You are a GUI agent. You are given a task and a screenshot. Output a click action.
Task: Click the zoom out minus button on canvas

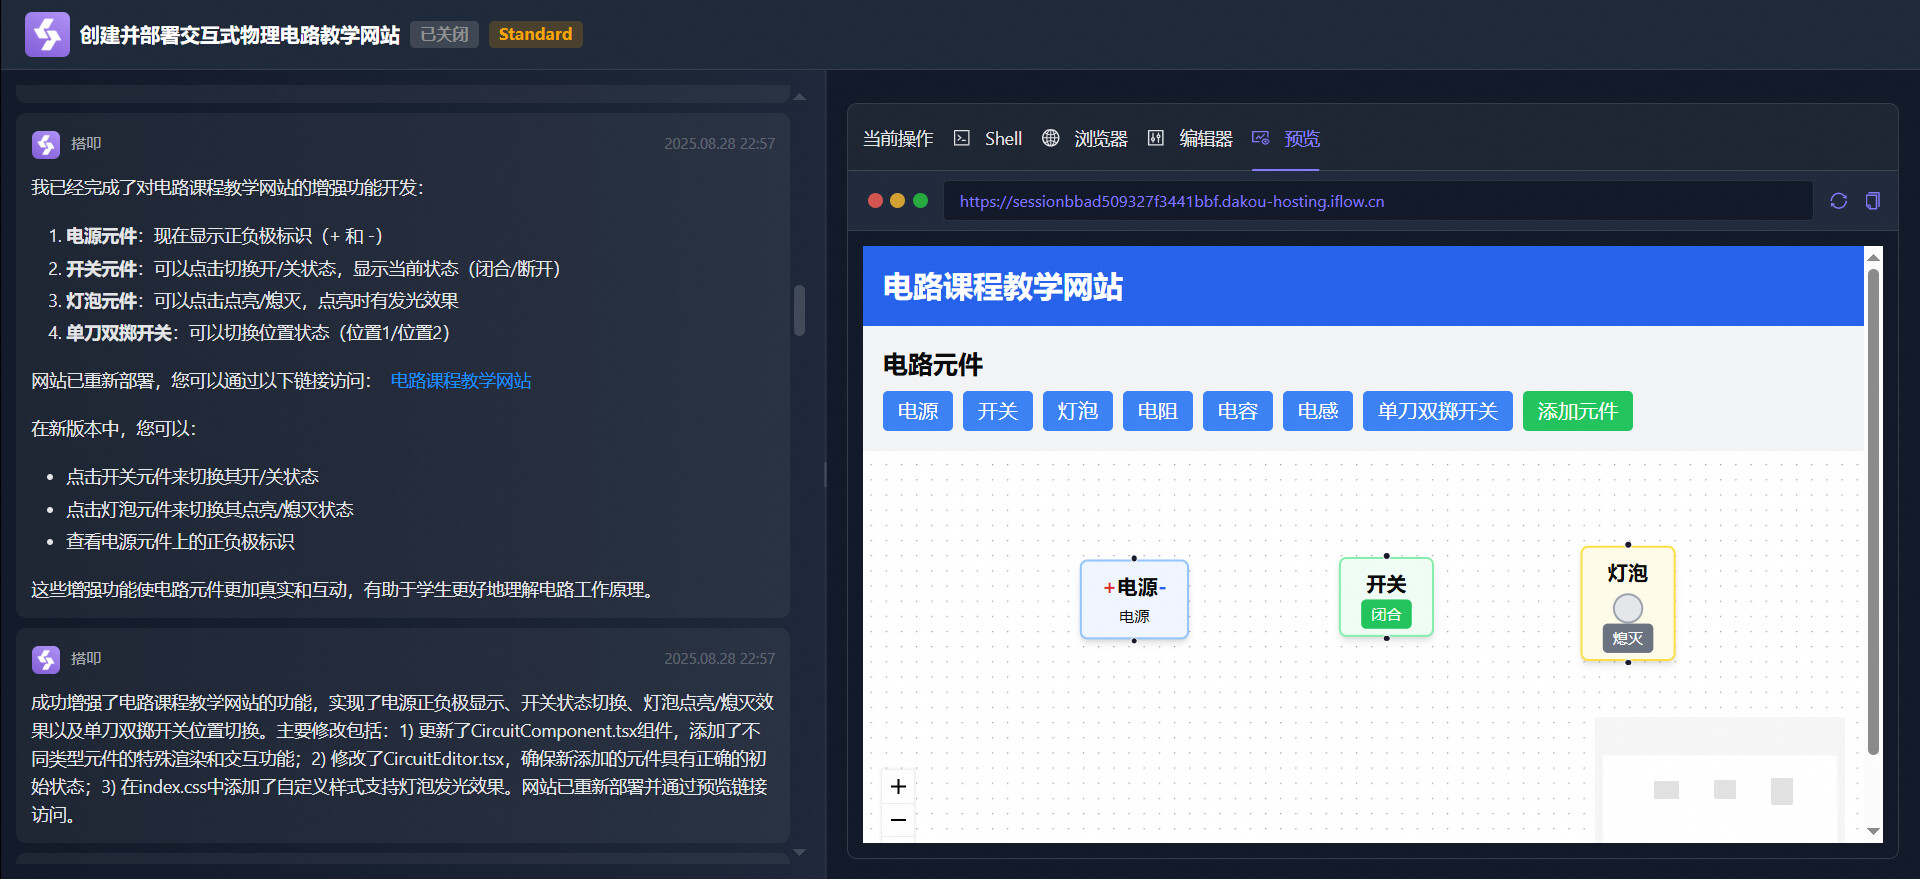(898, 820)
